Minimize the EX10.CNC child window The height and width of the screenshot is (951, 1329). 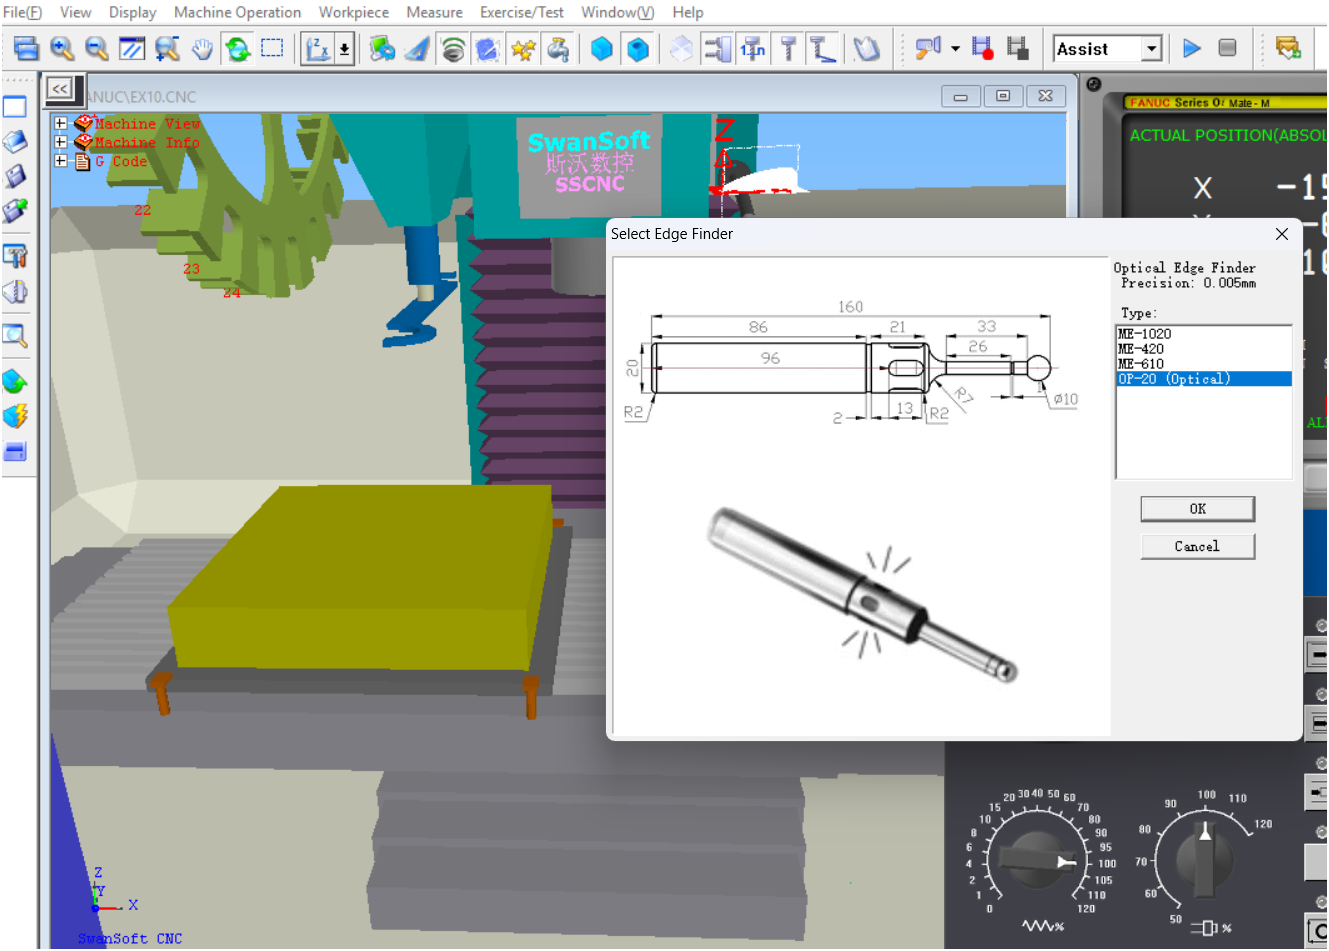[x=960, y=96]
